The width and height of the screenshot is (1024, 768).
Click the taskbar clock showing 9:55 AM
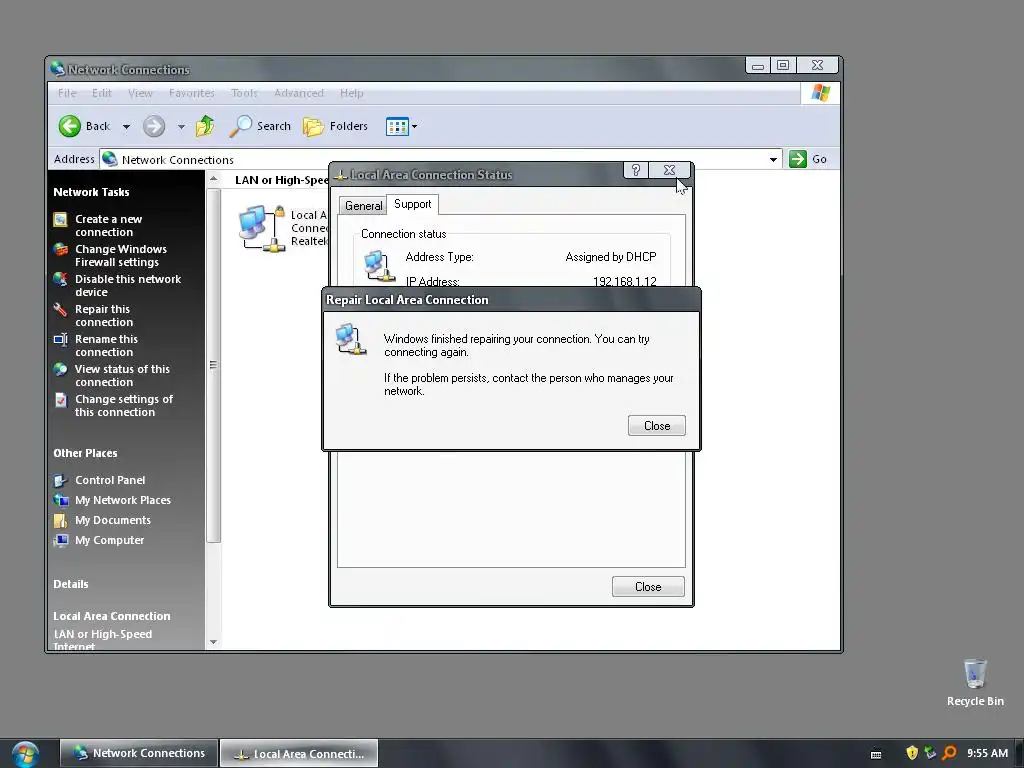point(987,753)
